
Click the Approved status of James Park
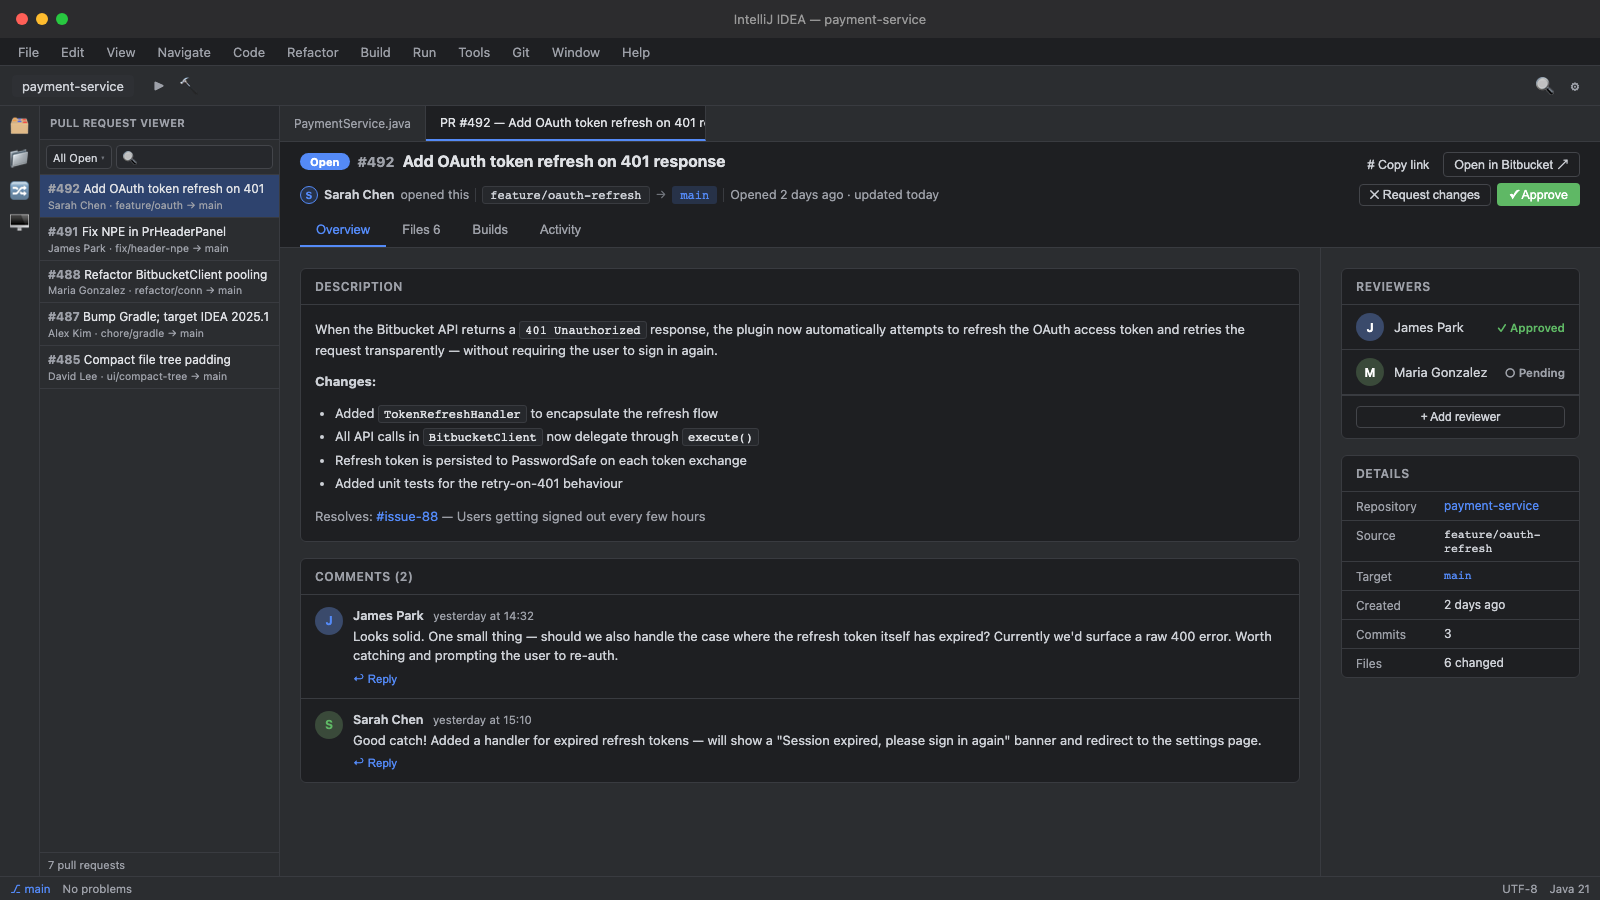tap(1530, 328)
